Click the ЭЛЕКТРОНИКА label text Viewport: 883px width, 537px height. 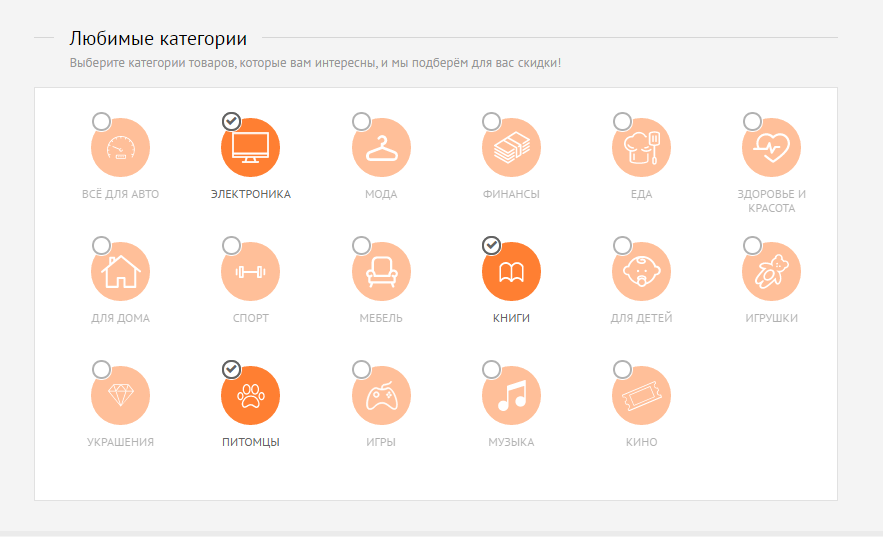251,194
